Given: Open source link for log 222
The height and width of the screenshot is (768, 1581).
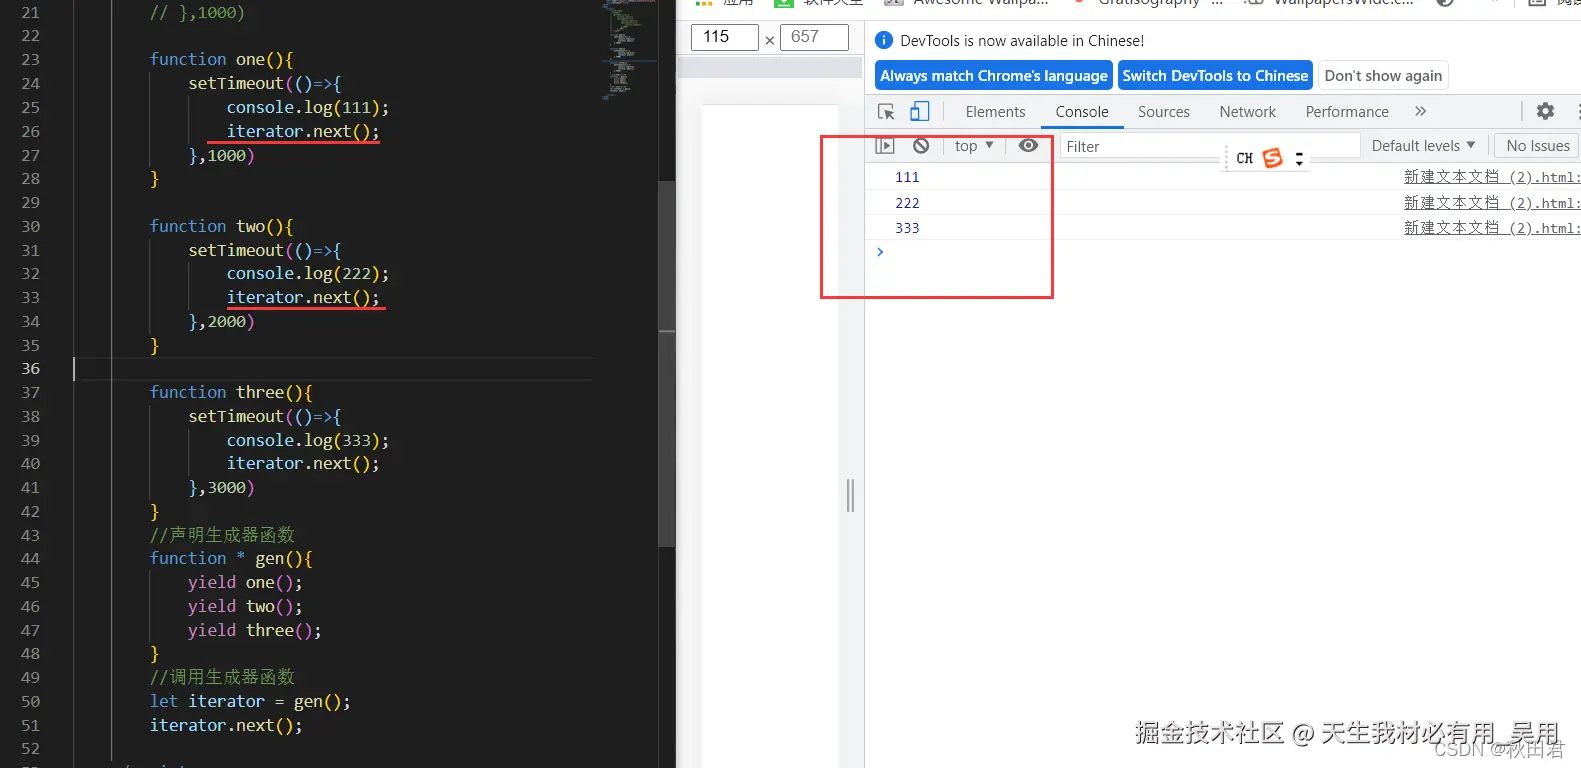Looking at the screenshot, I should 1492,203.
